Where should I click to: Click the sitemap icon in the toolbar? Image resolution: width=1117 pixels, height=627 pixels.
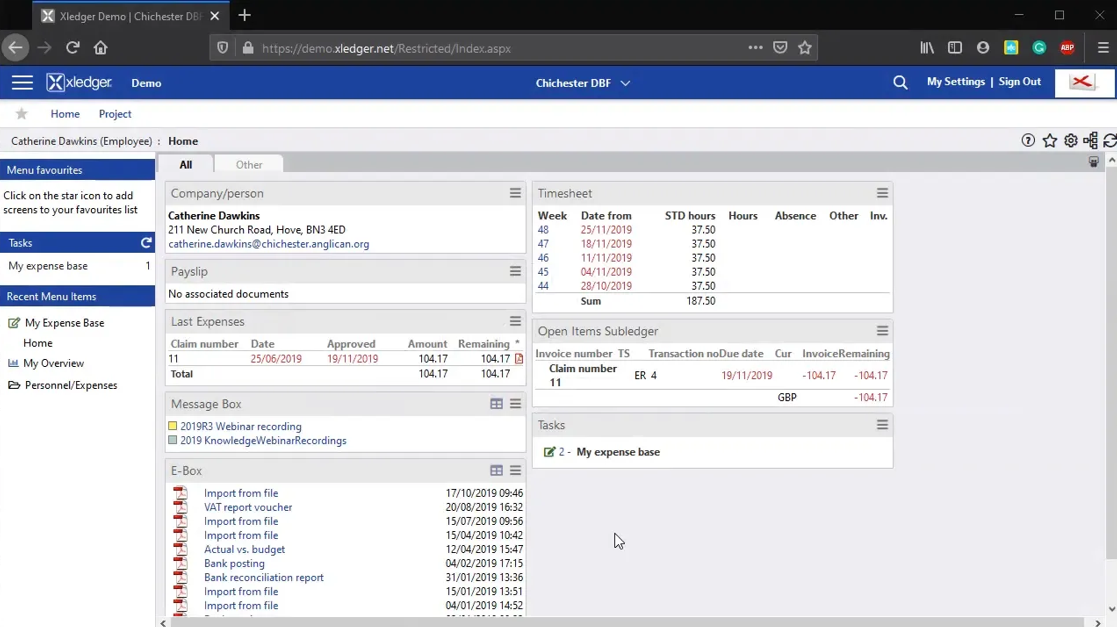coord(1089,140)
